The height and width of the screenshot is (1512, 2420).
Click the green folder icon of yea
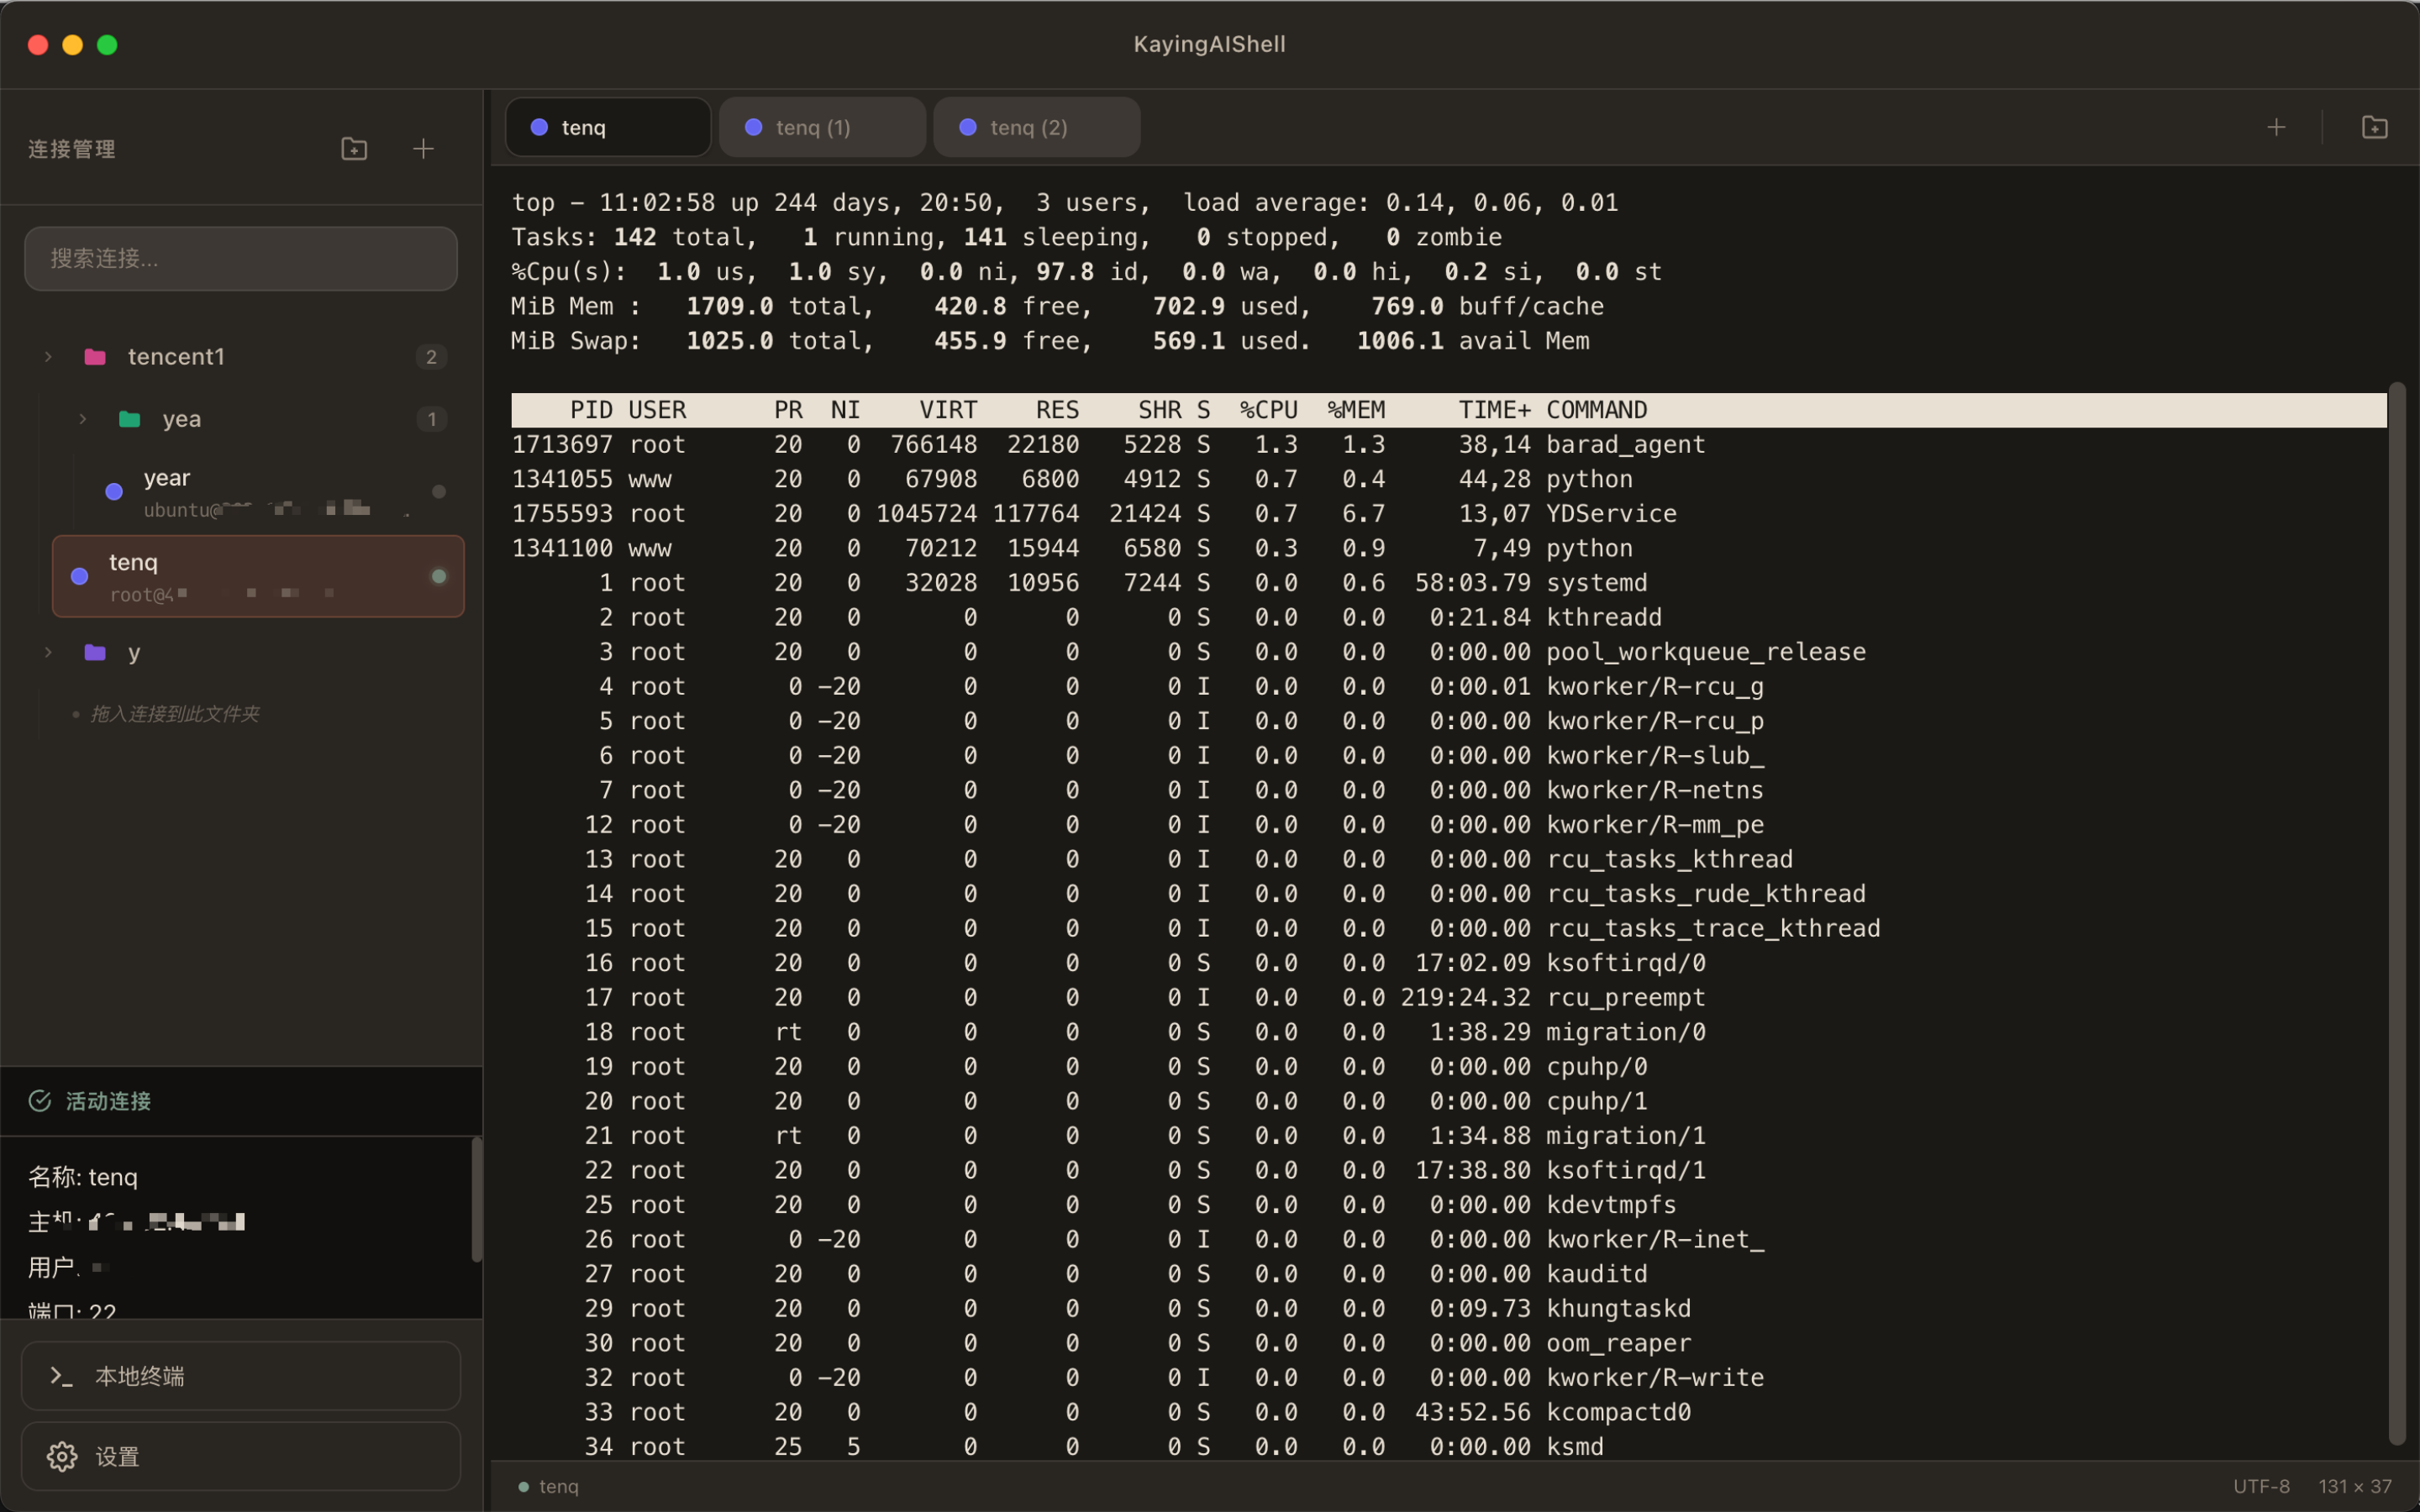point(131,419)
